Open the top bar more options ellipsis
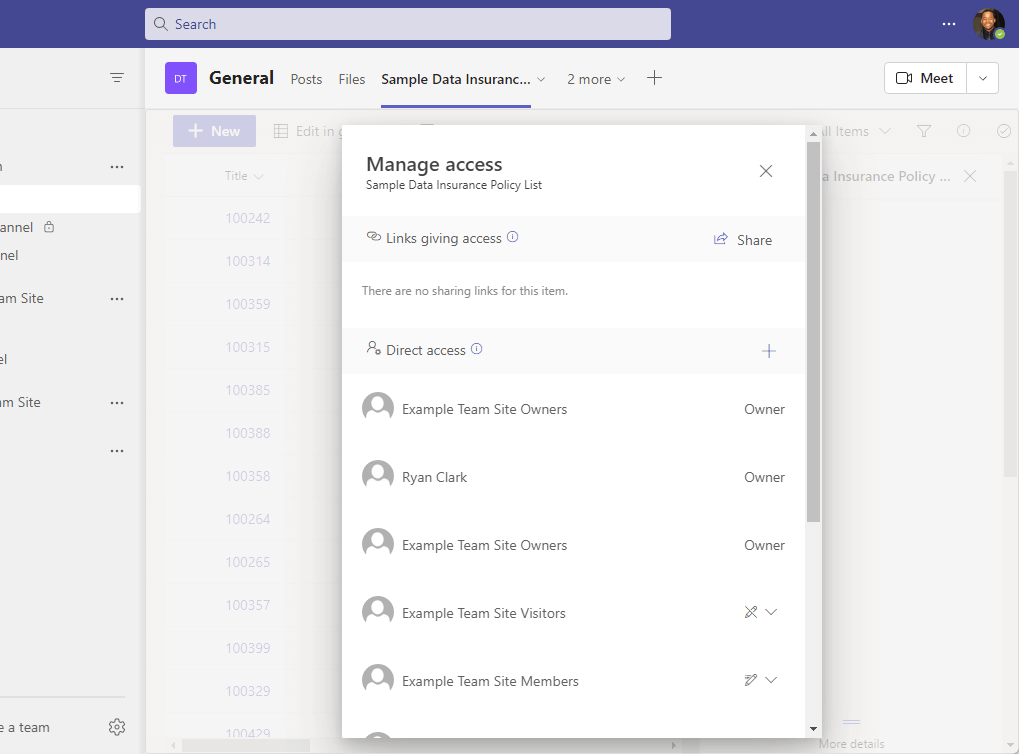Viewport: 1019px width, 754px height. coord(949,24)
